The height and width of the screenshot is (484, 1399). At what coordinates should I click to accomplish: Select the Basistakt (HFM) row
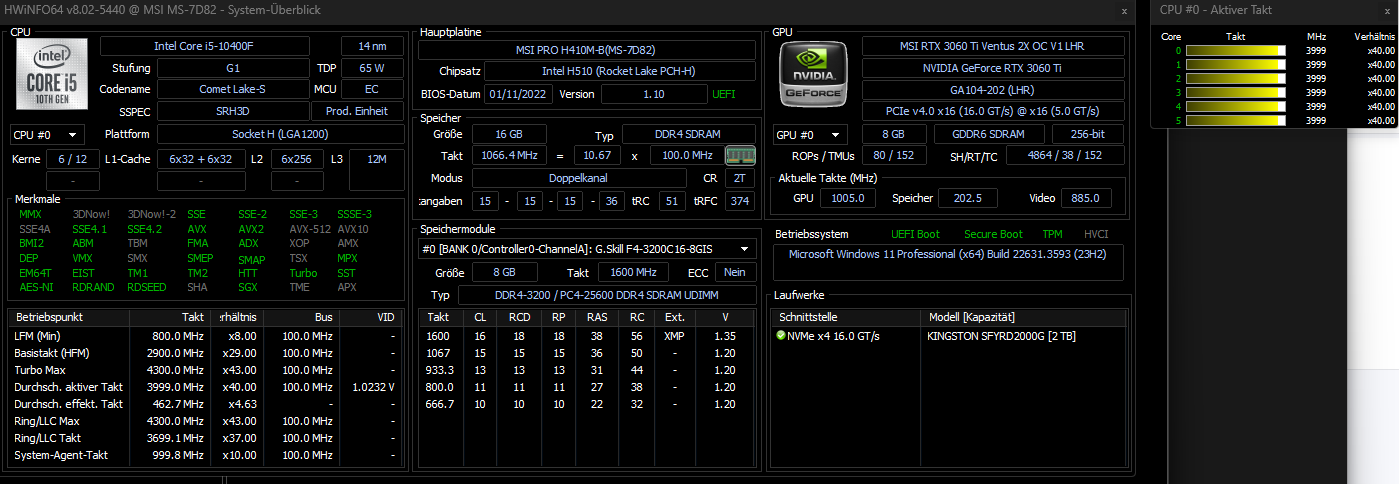[x=205, y=352]
